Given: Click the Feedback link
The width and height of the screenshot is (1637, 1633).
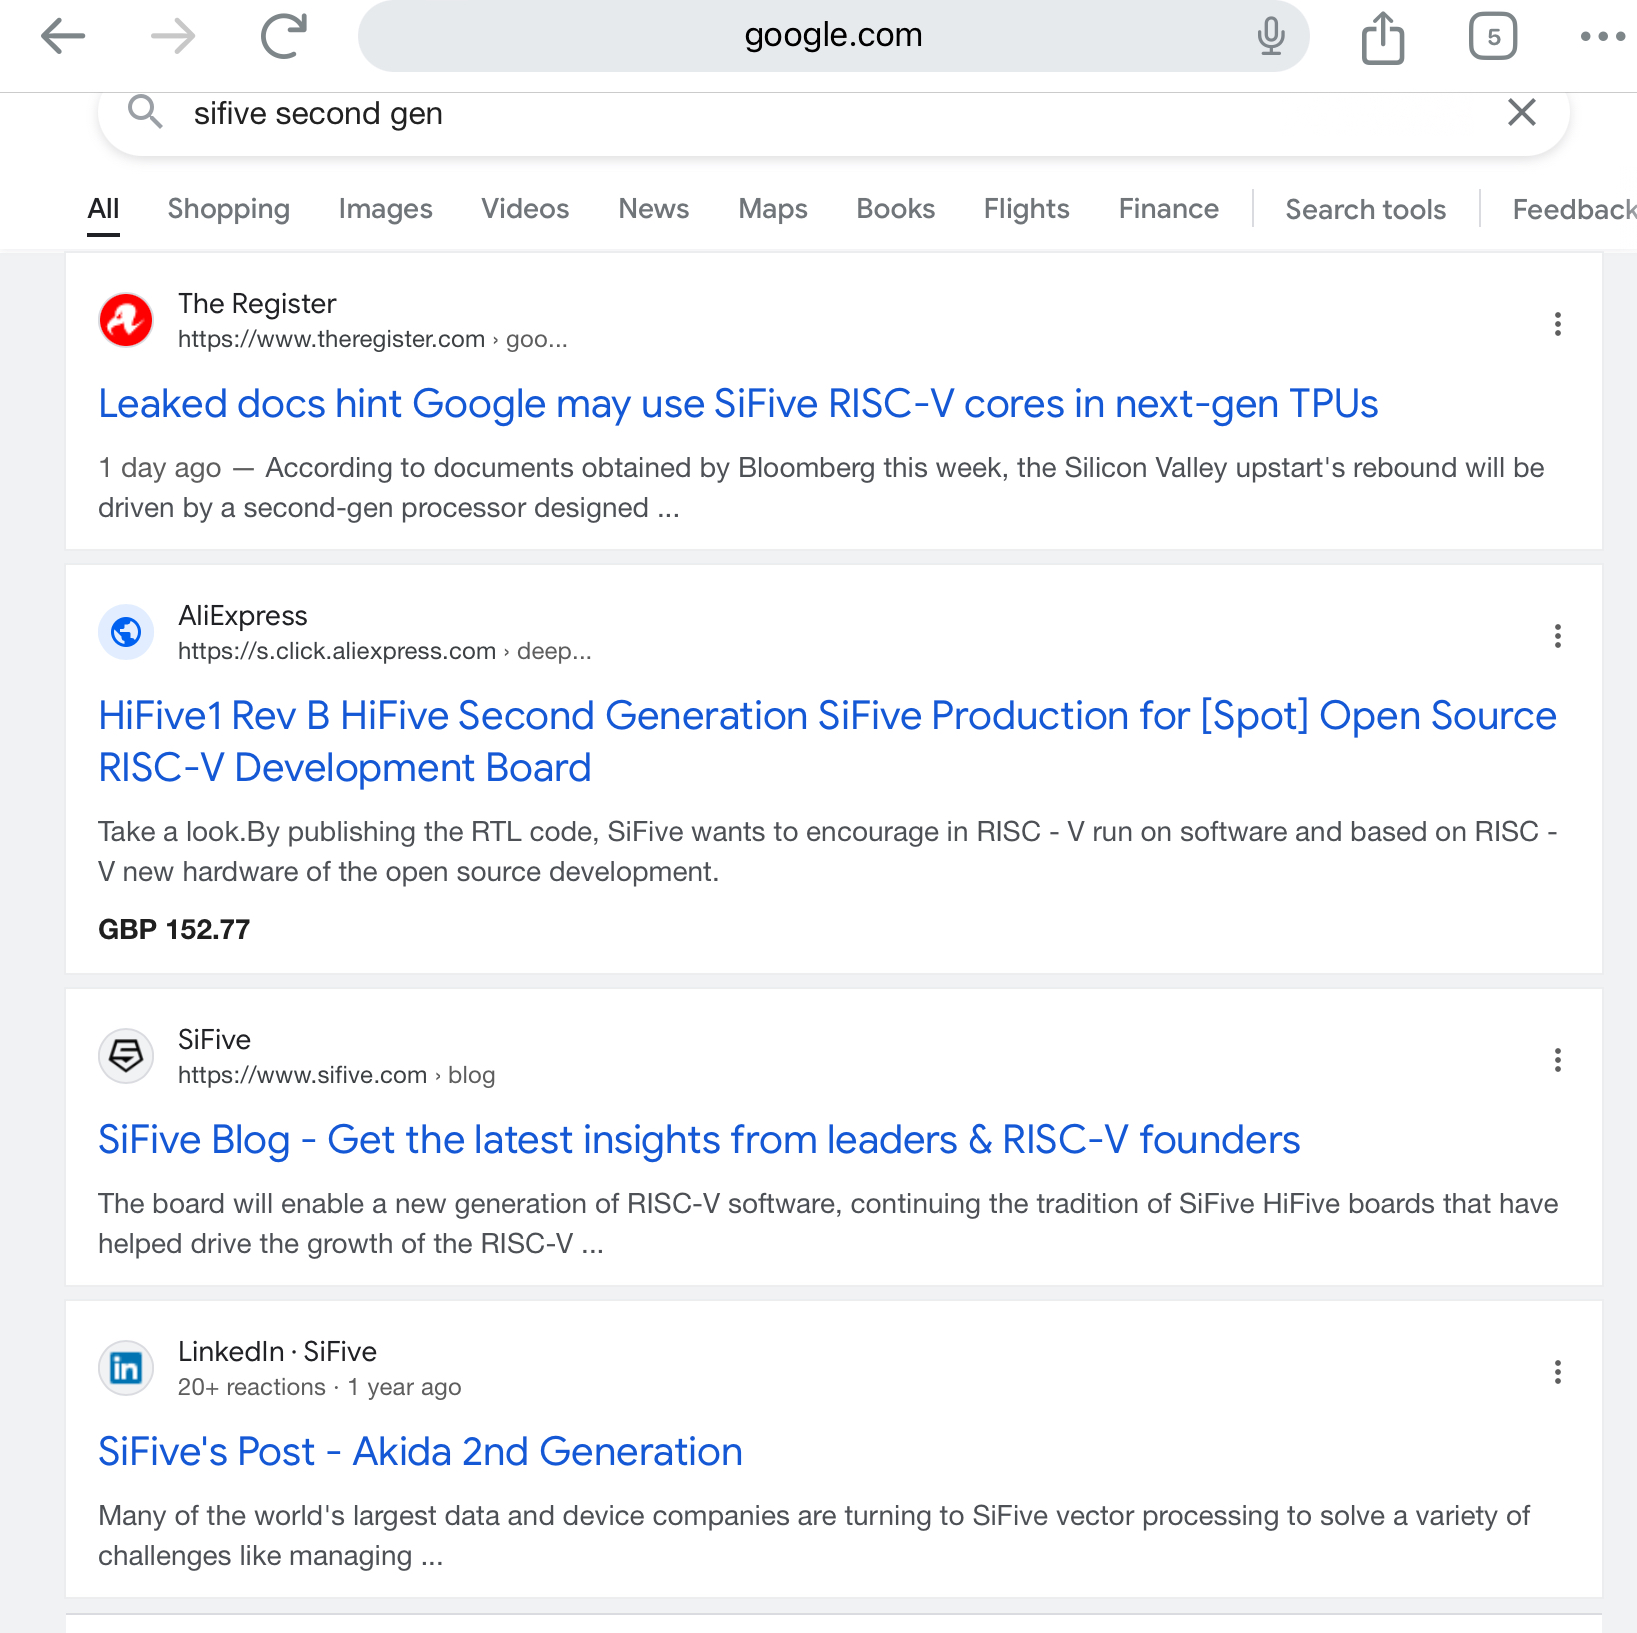Looking at the screenshot, I should tap(1574, 209).
